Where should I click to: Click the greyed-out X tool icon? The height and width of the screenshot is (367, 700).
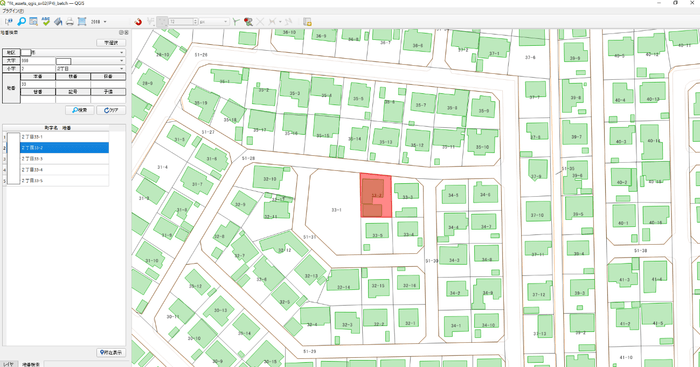point(260,21)
